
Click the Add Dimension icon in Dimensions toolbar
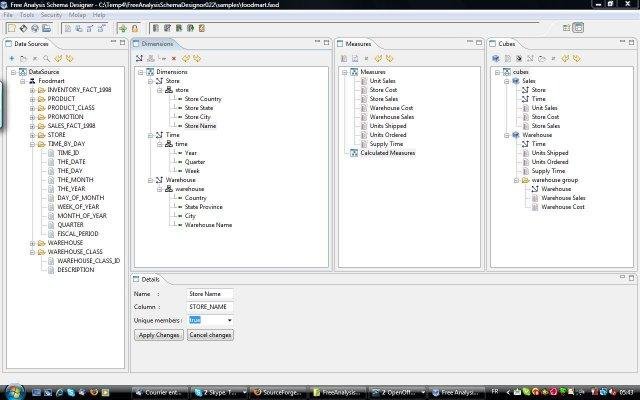click(x=139, y=59)
